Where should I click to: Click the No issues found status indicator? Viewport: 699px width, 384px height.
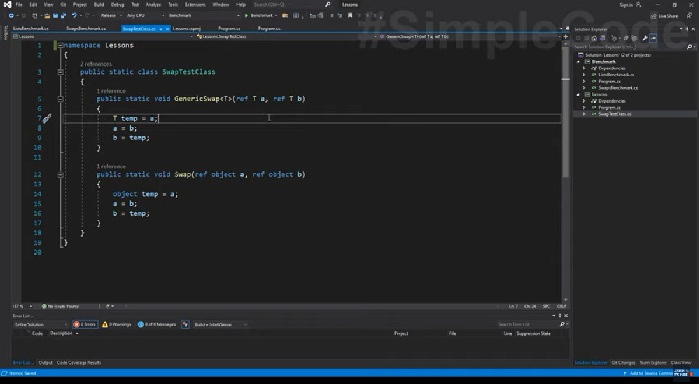(x=60, y=306)
